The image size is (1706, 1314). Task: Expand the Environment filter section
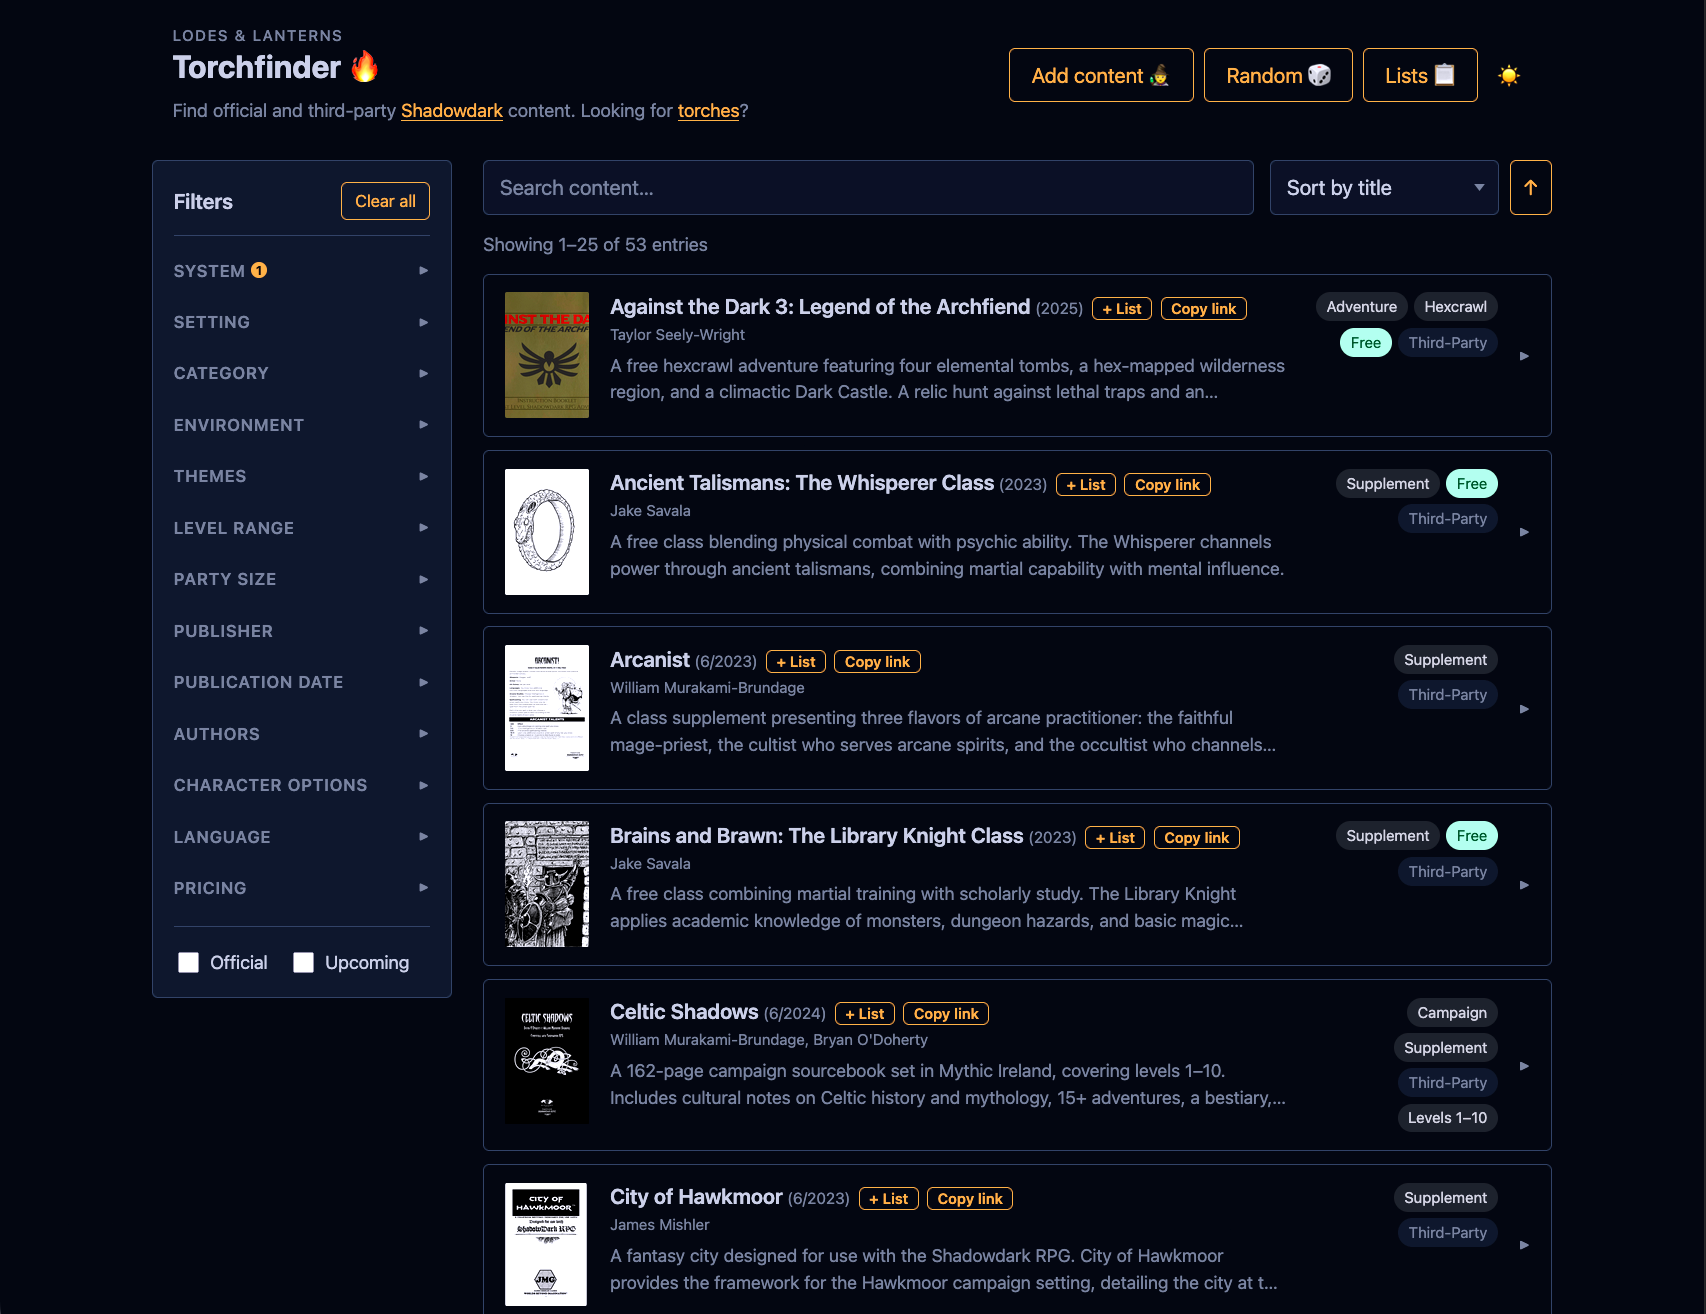[x=302, y=425]
